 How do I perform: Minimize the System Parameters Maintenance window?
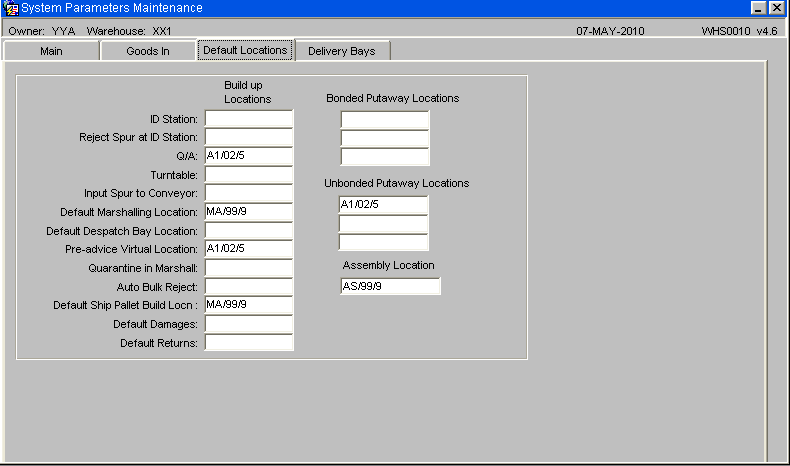pyautogui.click(x=758, y=8)
